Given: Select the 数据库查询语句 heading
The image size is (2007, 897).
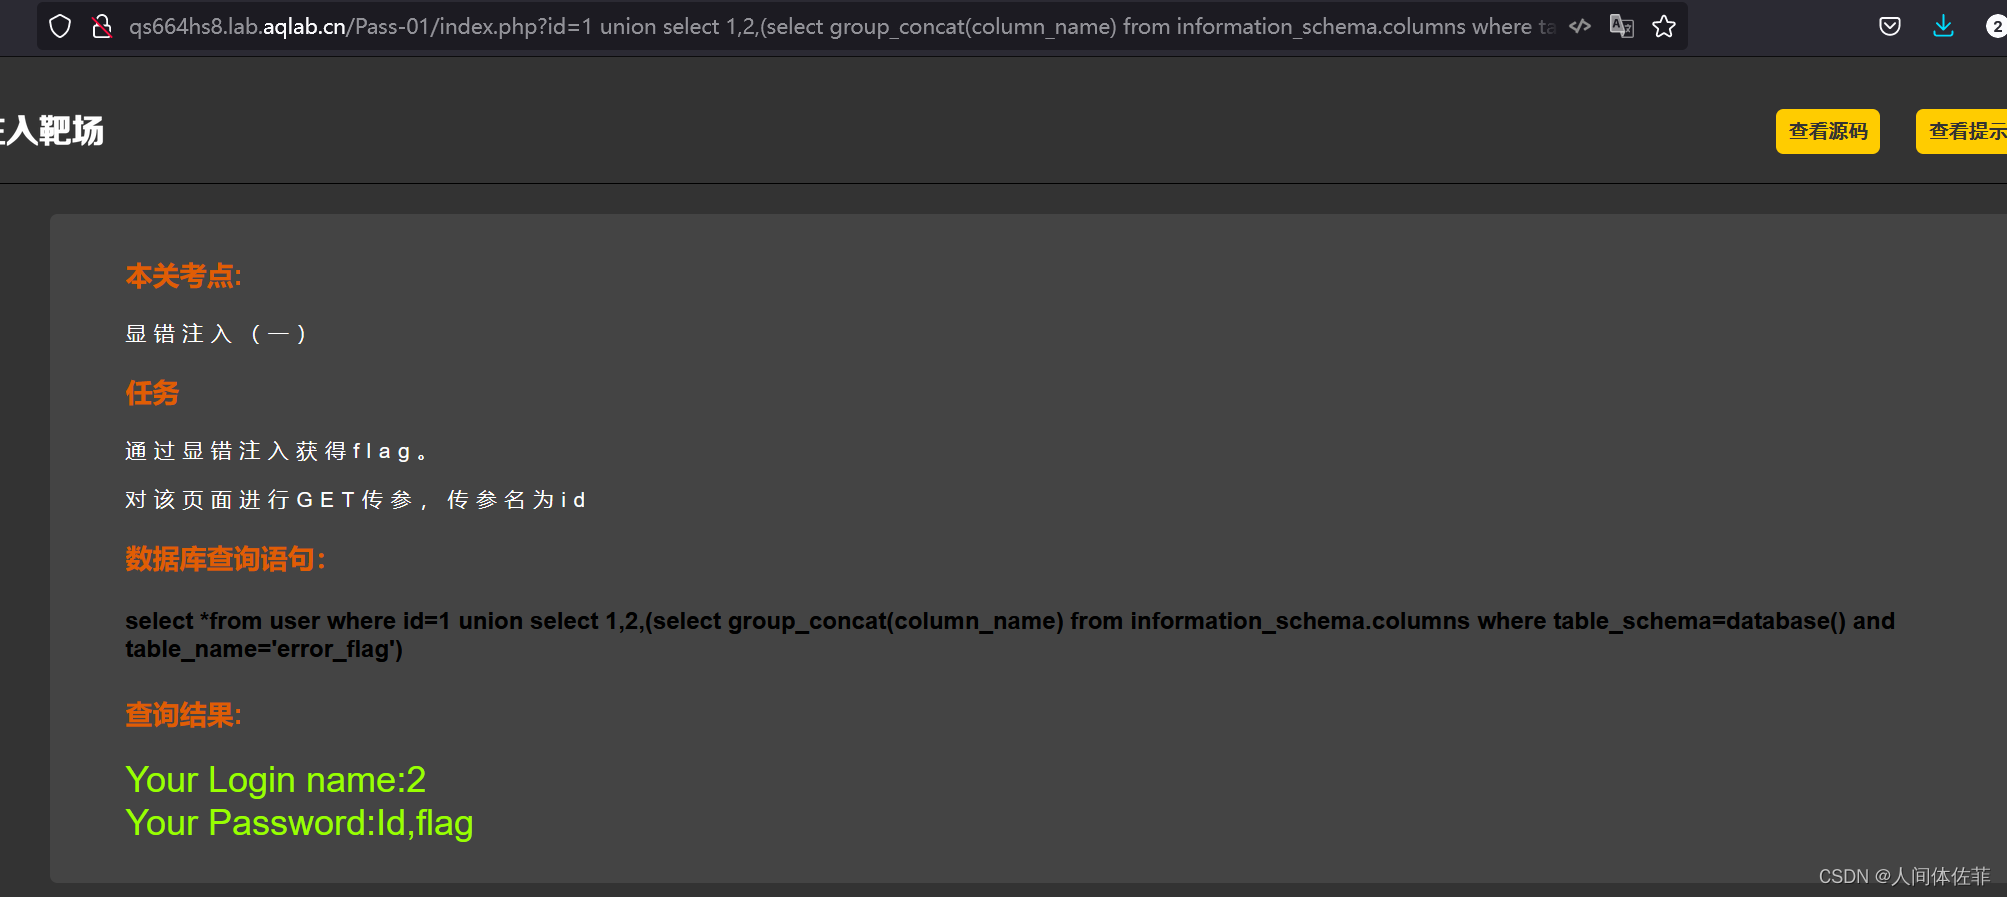Looking at the screenshot, I should [225, 559].
